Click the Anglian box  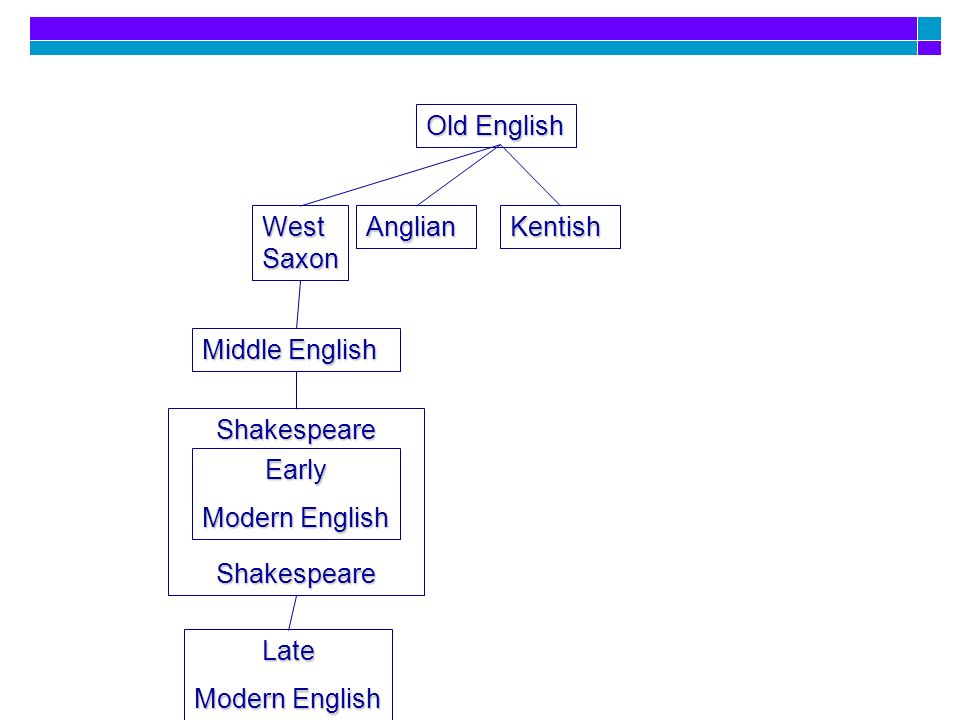(x=416, y=227)
